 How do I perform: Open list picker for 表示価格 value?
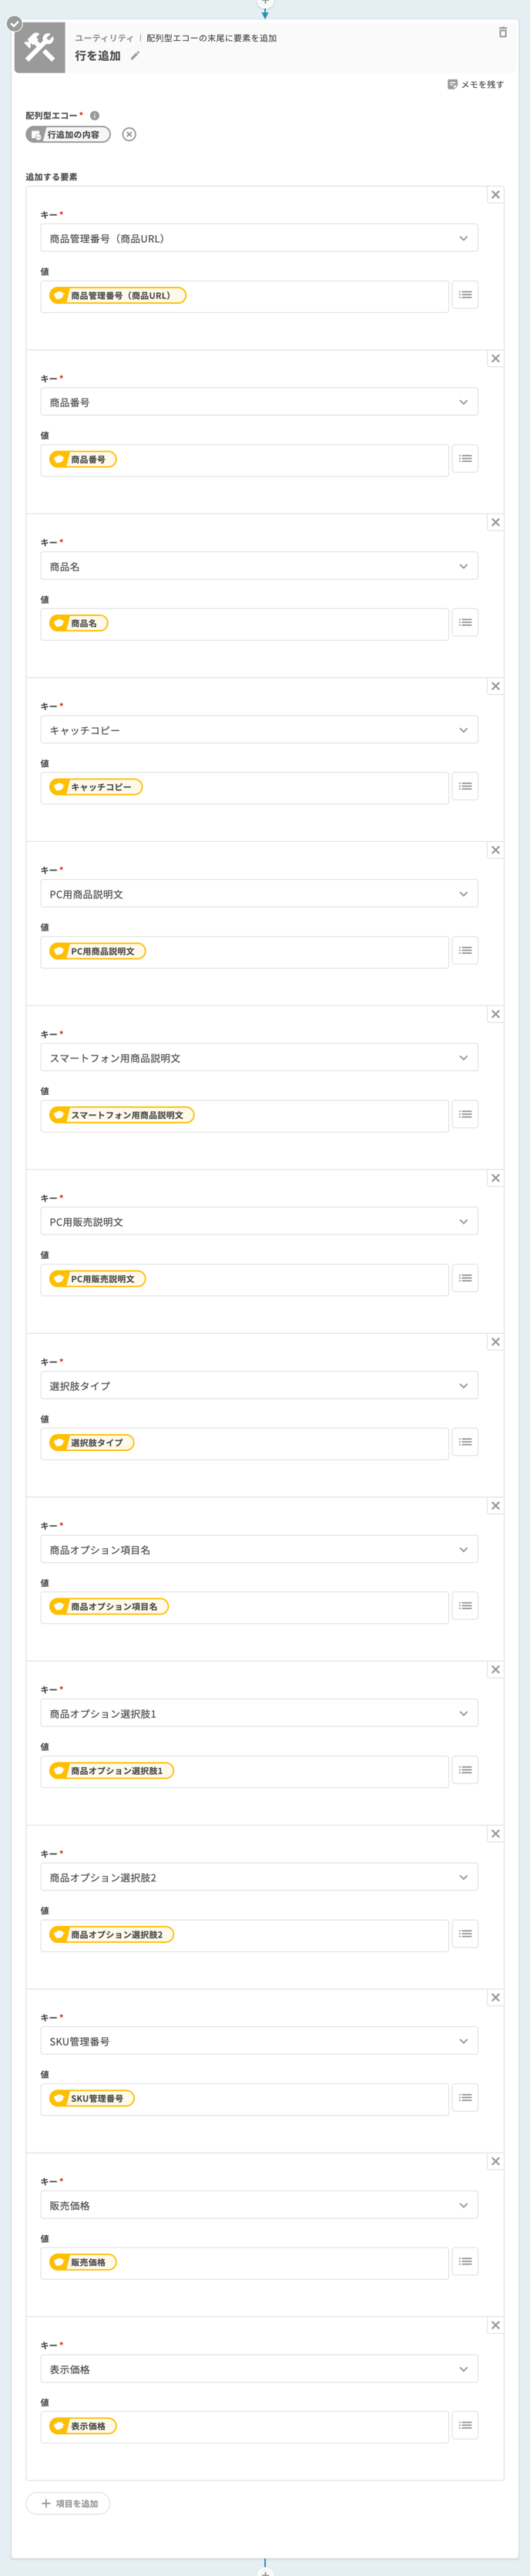tap(465, 2426)
